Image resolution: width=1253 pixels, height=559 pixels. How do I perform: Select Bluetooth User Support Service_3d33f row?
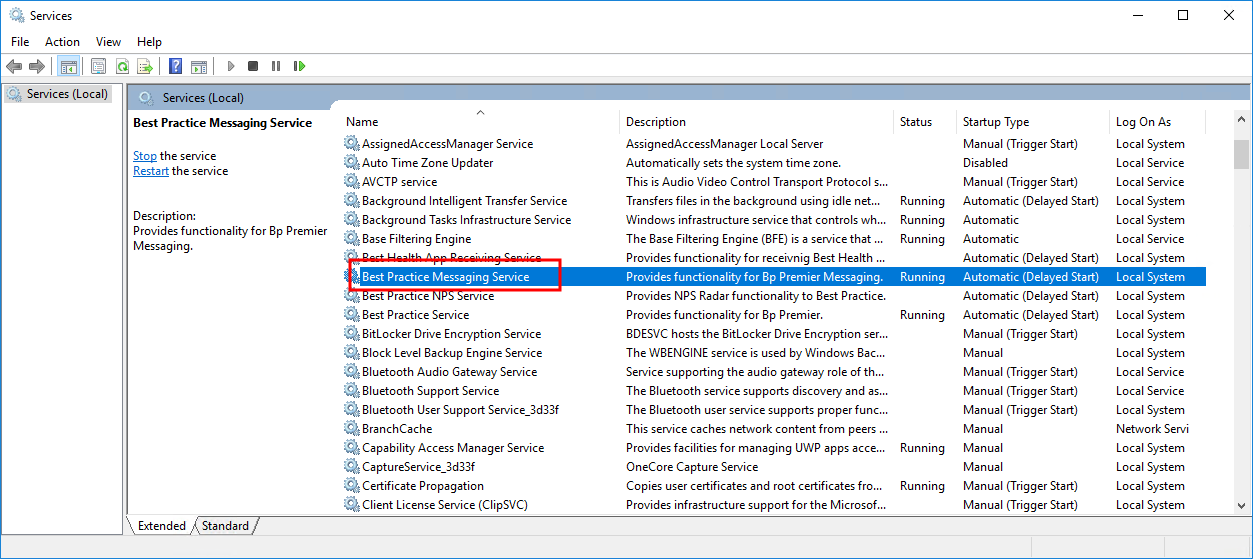[x=774, y=410]
